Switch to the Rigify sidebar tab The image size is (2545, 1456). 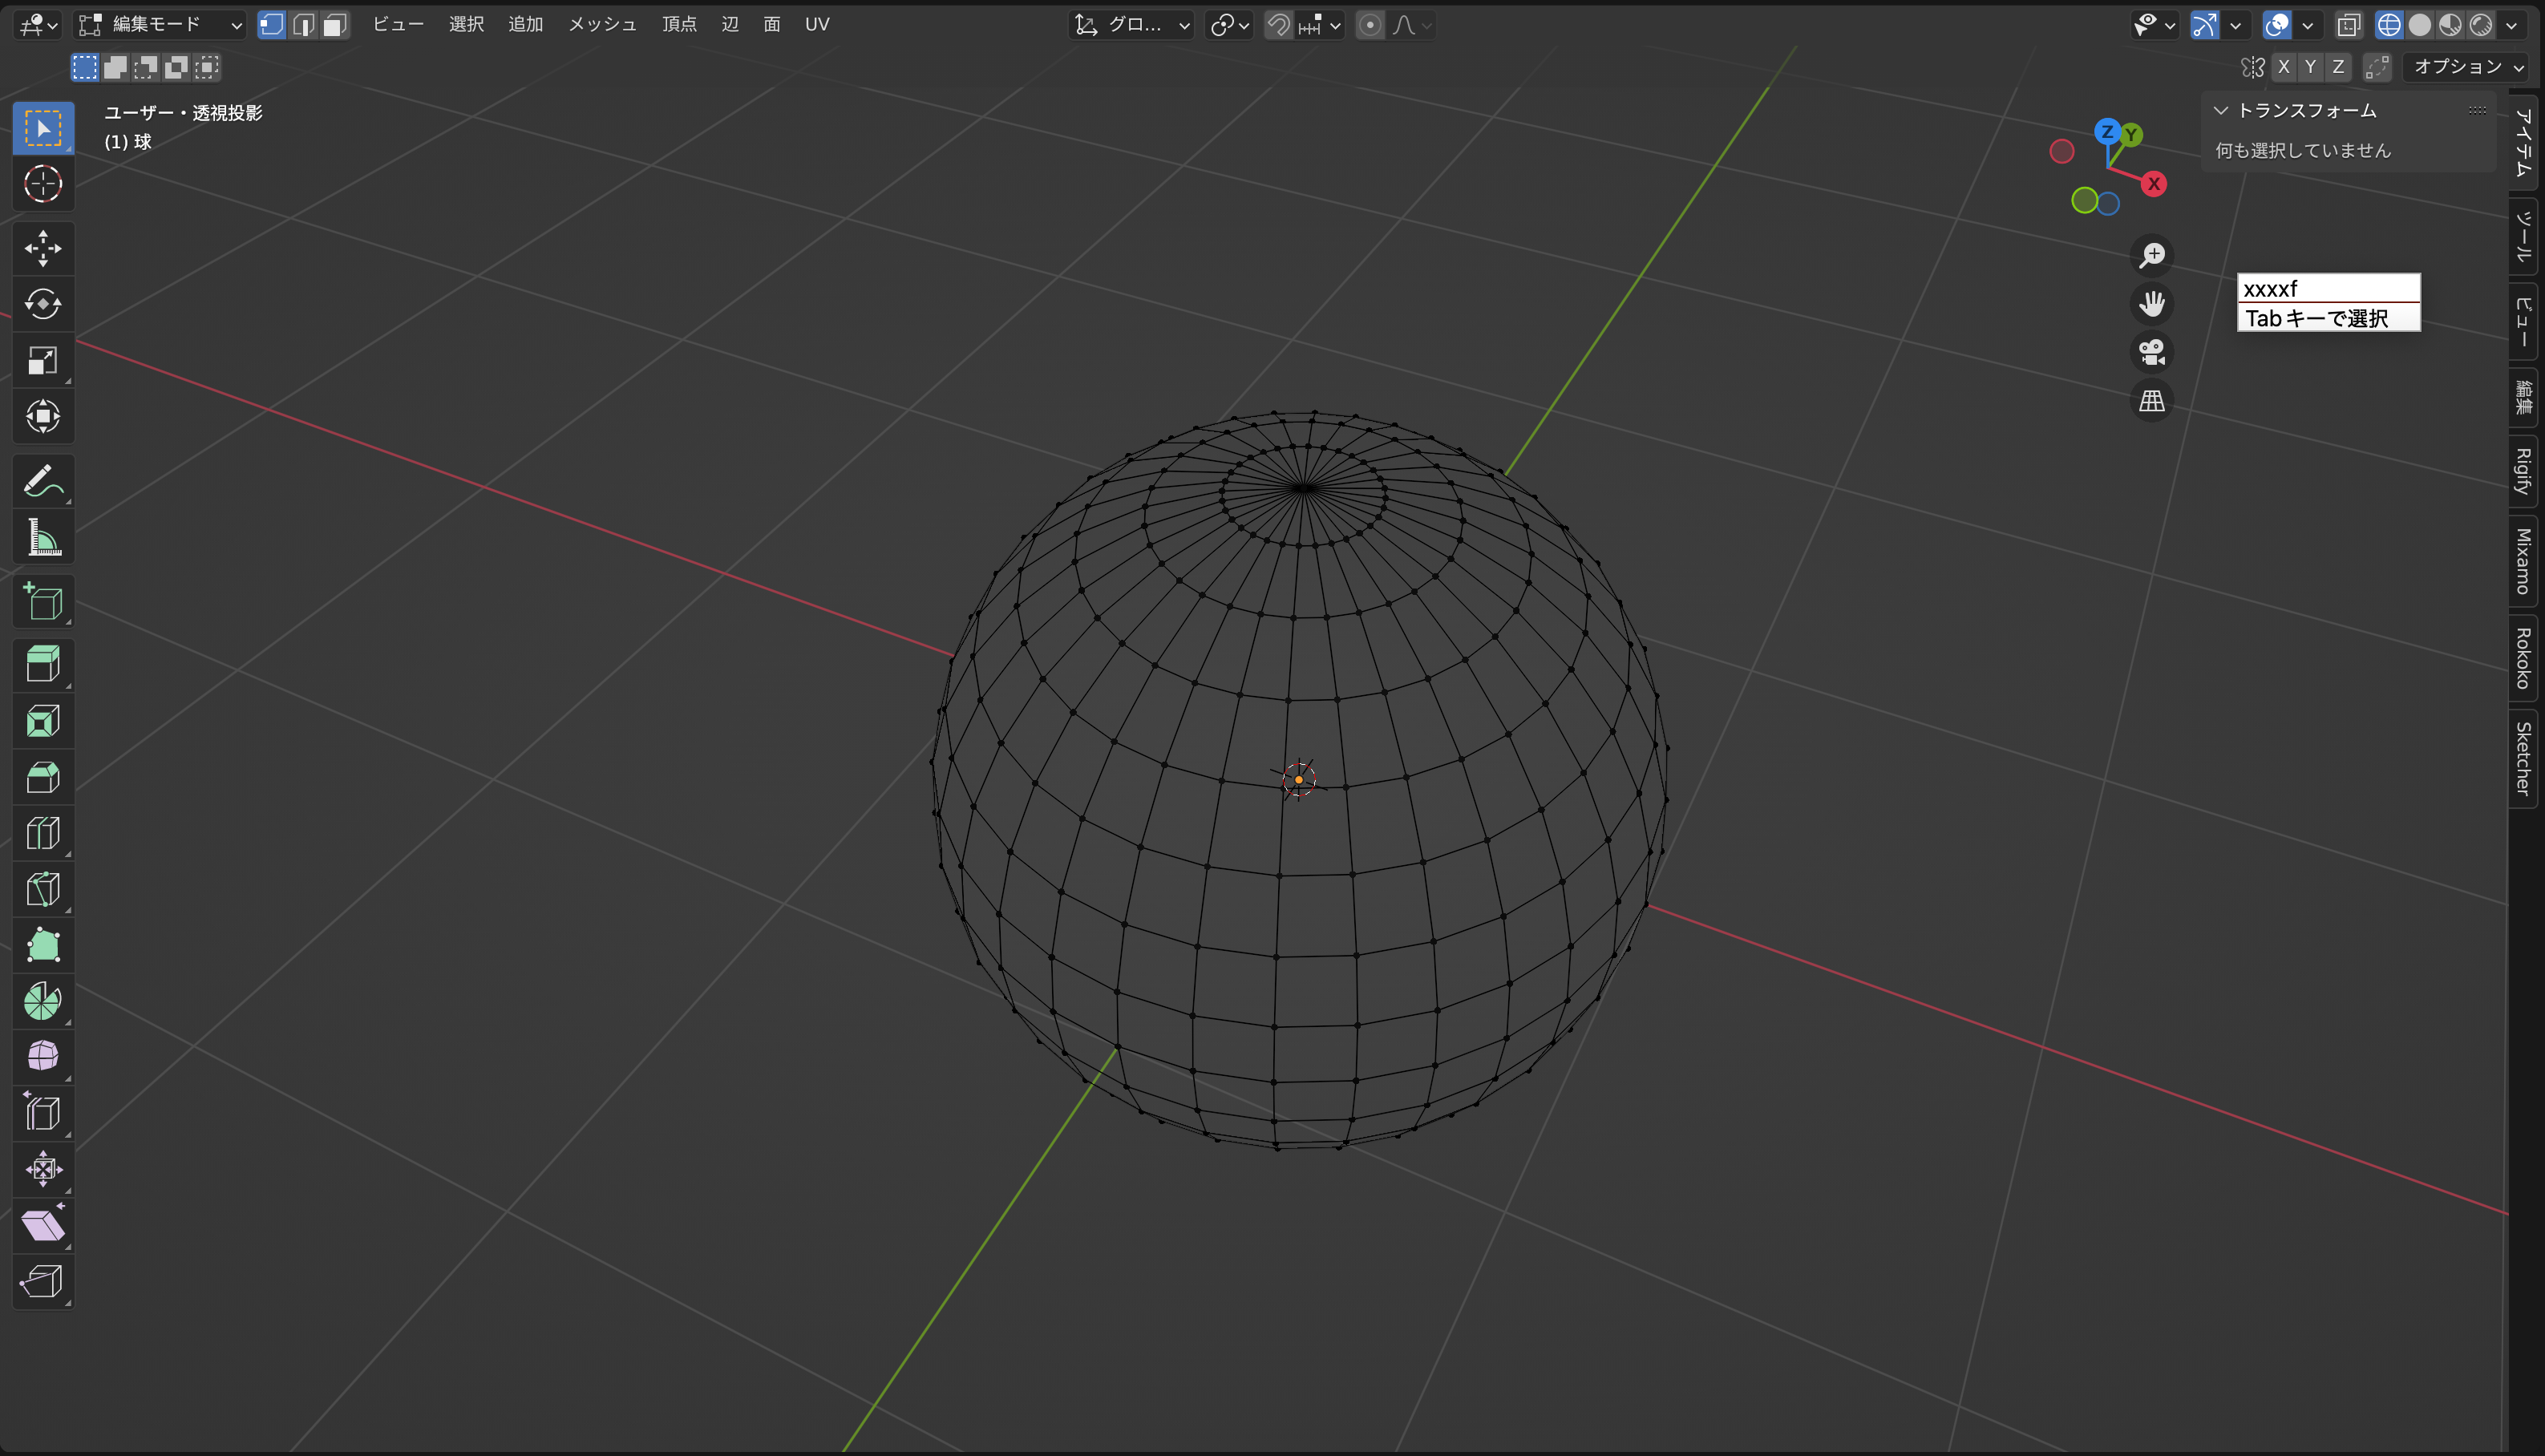pos(2523,470)
